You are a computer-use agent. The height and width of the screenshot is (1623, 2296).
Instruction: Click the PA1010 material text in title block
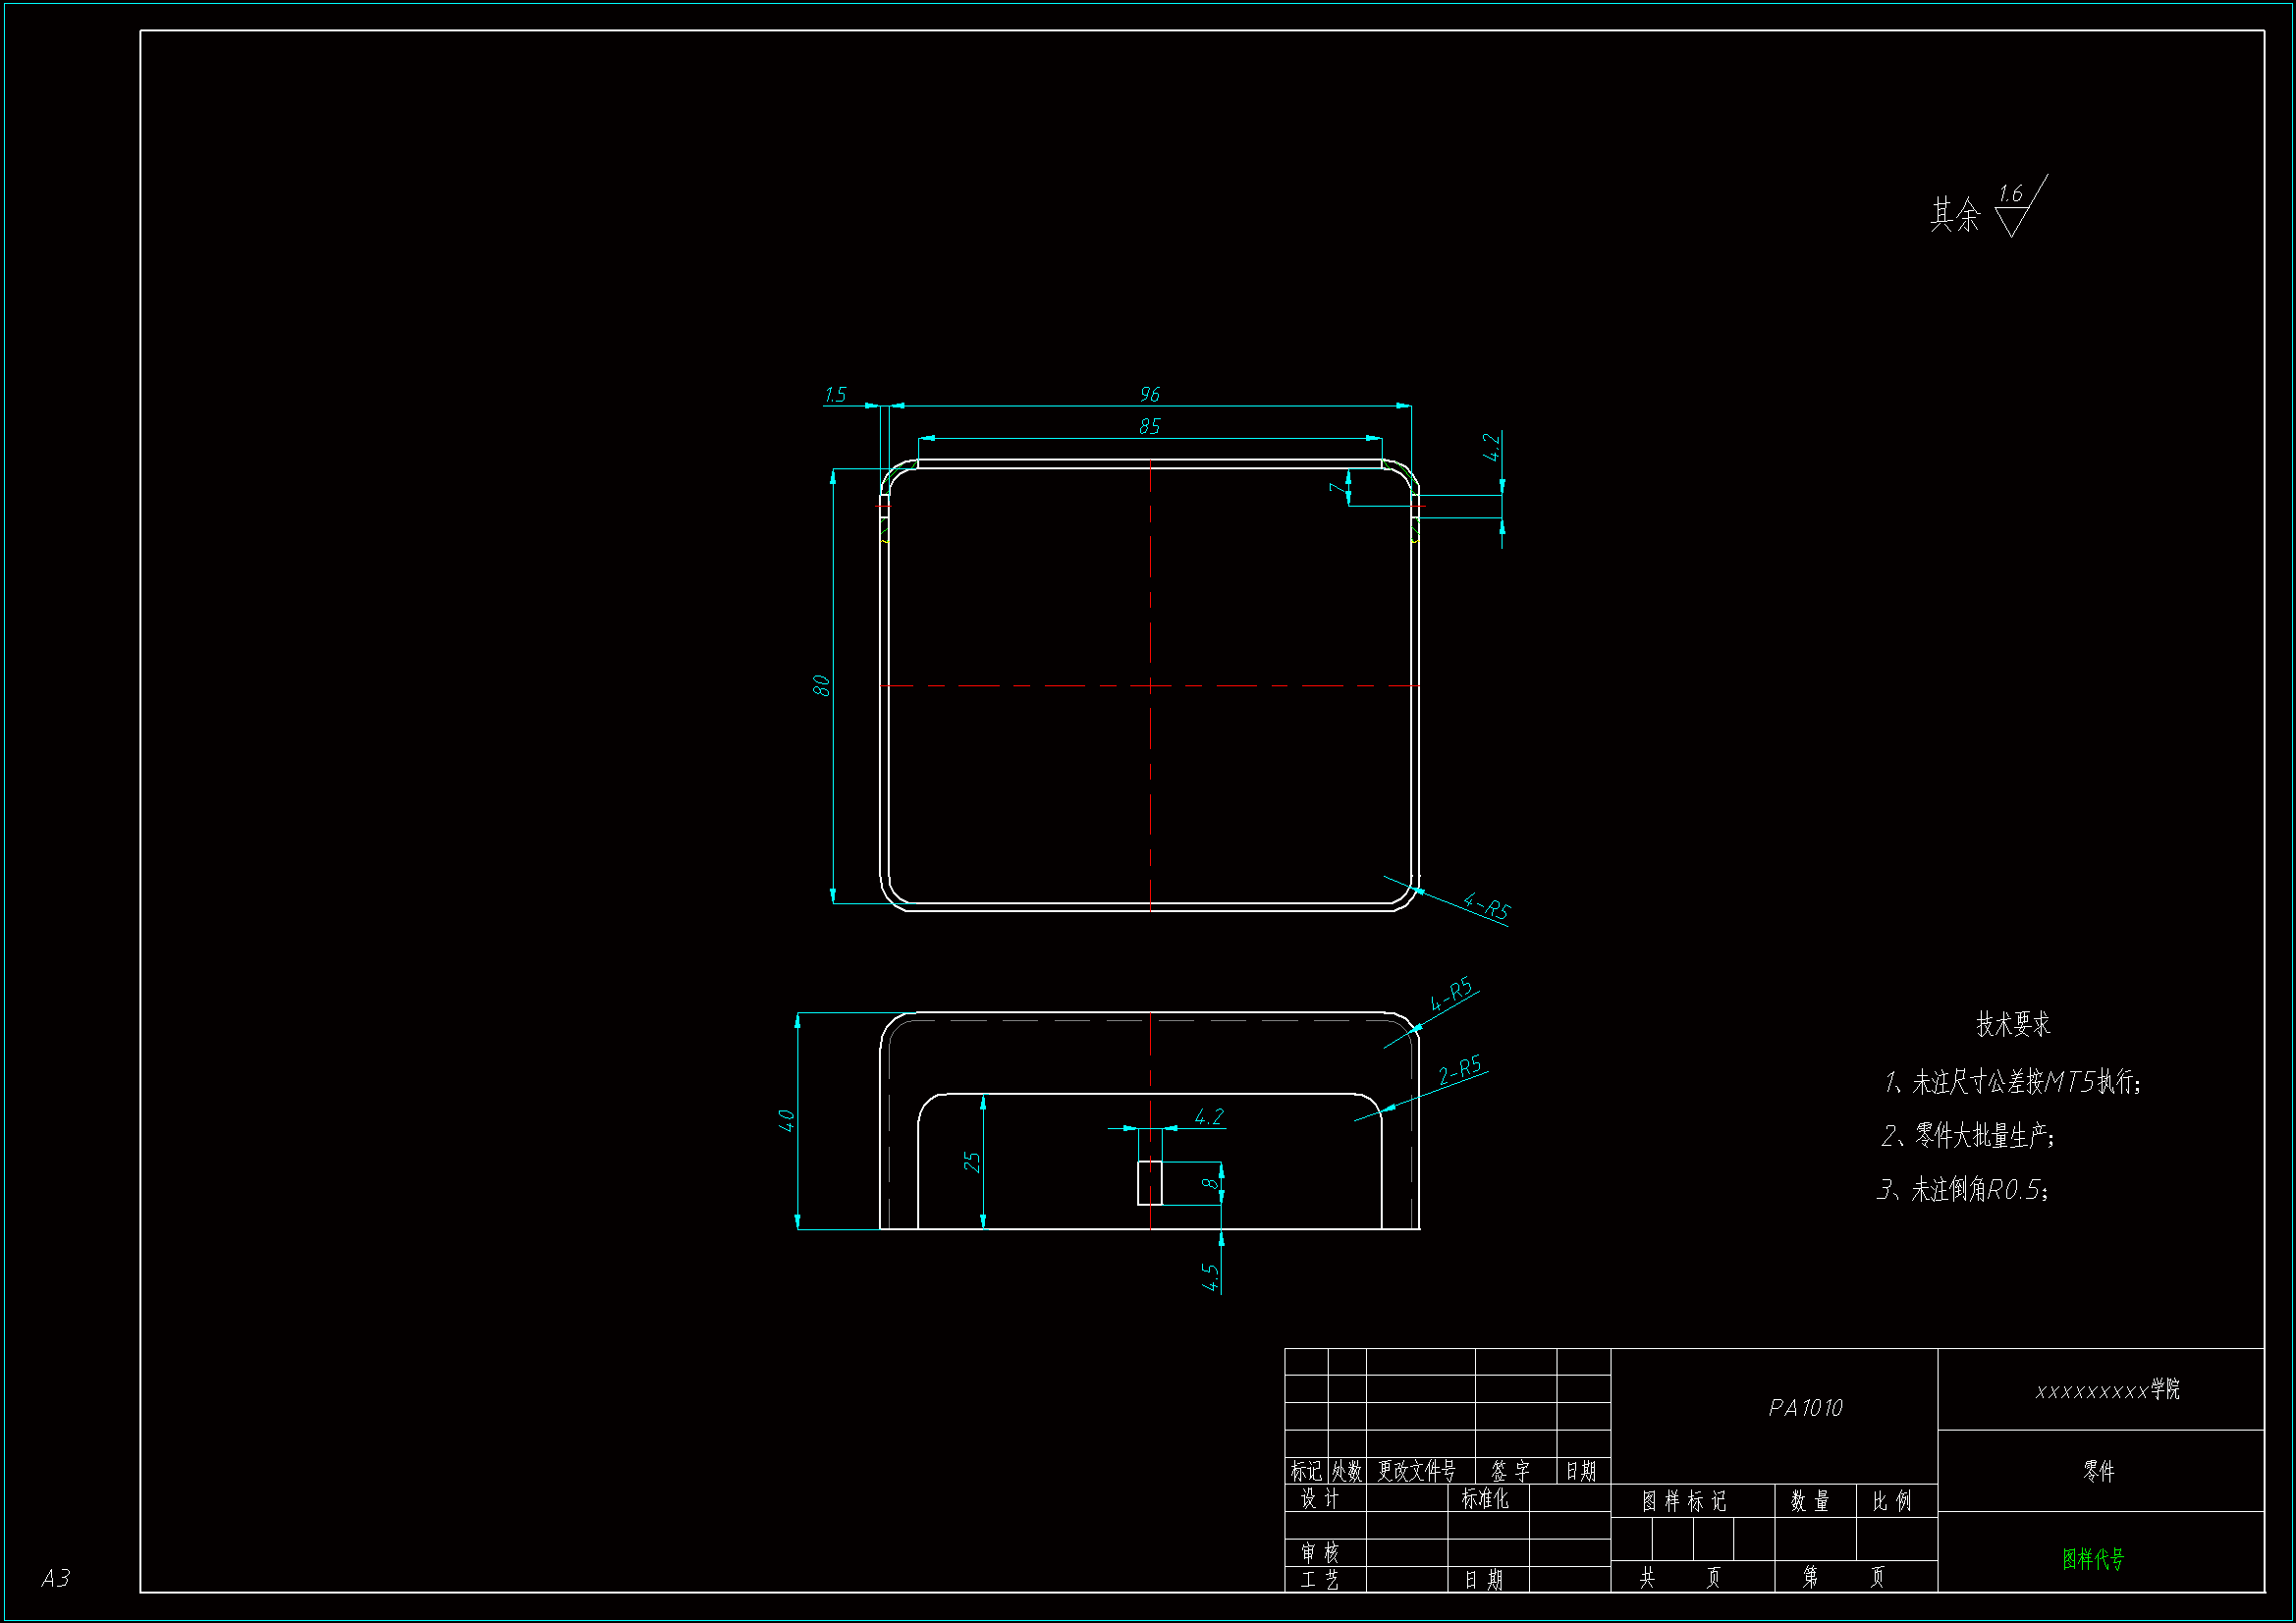[x=1805, y=1408]
